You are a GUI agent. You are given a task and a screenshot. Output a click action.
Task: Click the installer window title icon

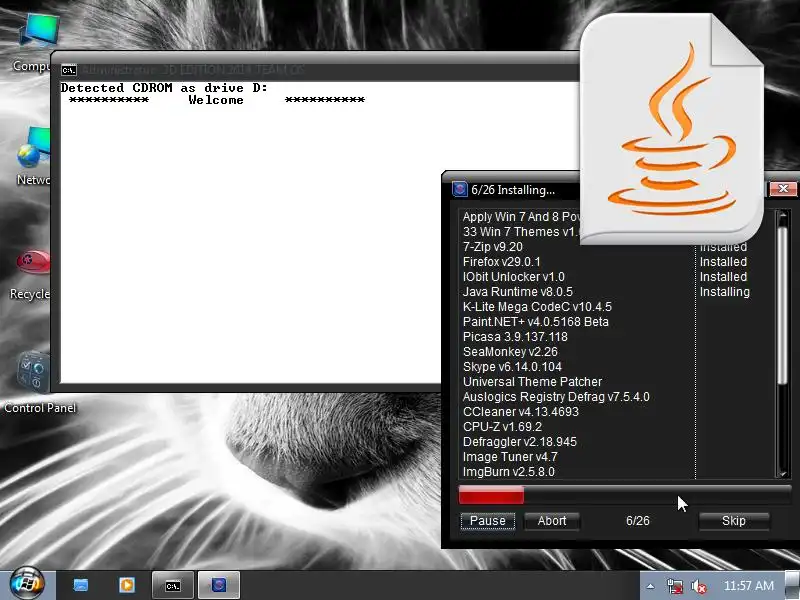click(x=460, y=190)
